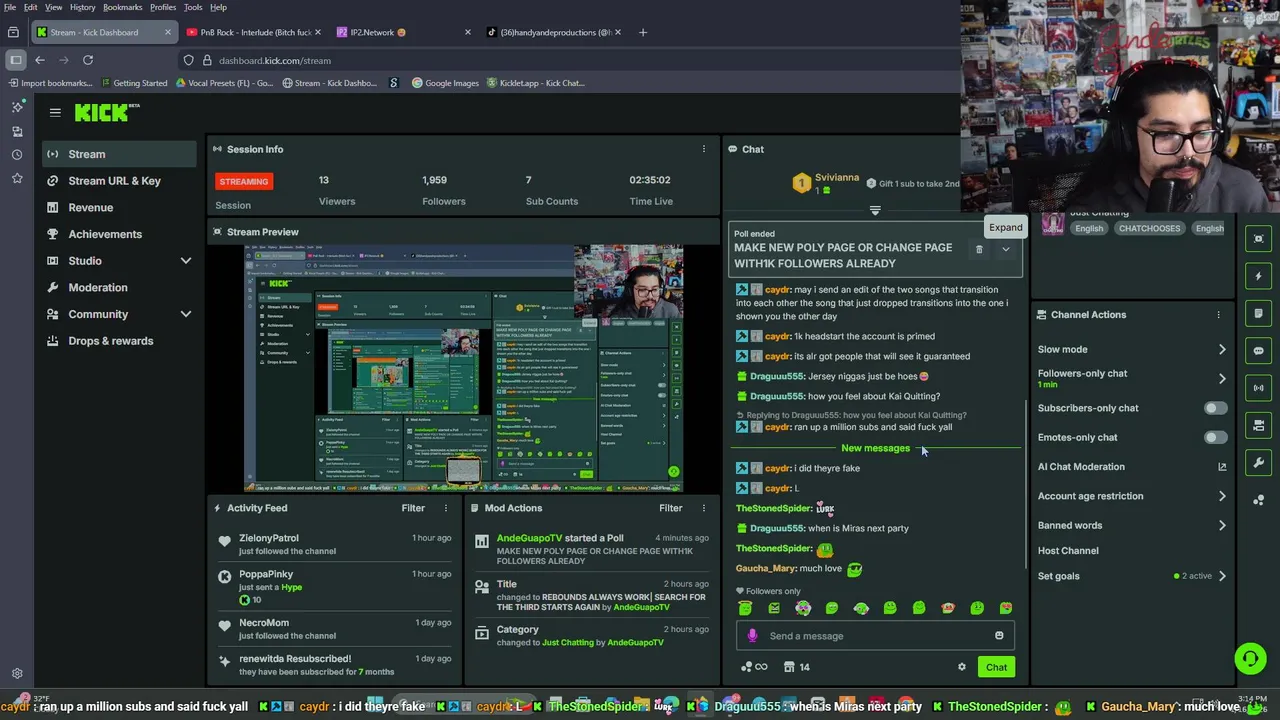Switch to handyandeproductions TikTok tab

pos(554,32)
